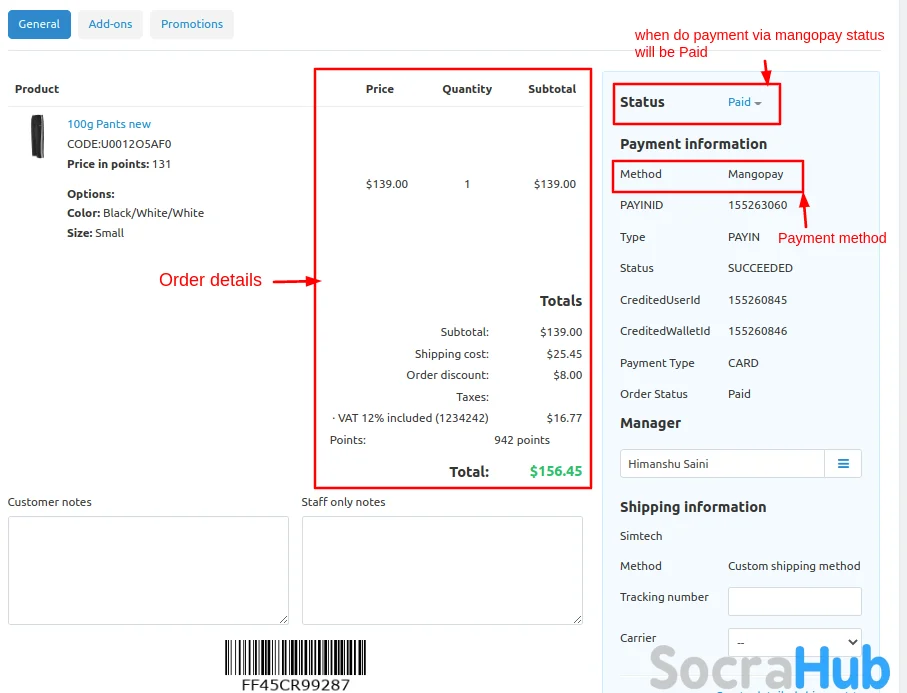Open the Paid status dropdown

pyautogui.click(x=740, y=102)
